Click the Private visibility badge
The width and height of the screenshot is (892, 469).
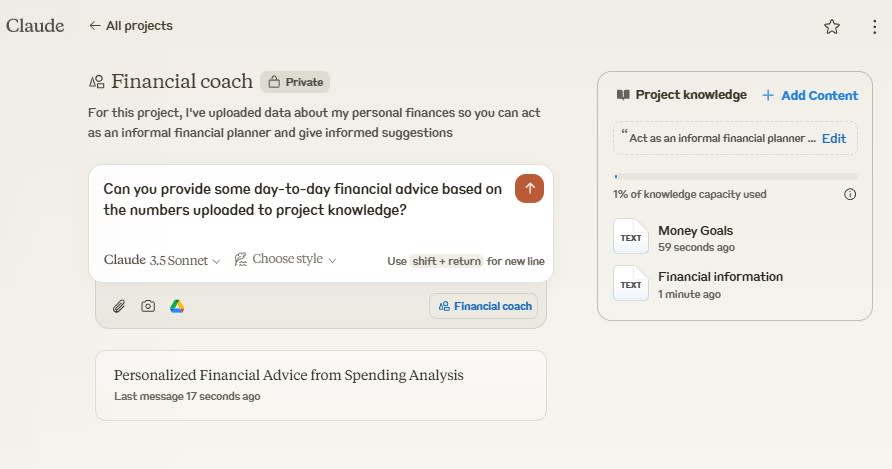[x=295, y=82]
